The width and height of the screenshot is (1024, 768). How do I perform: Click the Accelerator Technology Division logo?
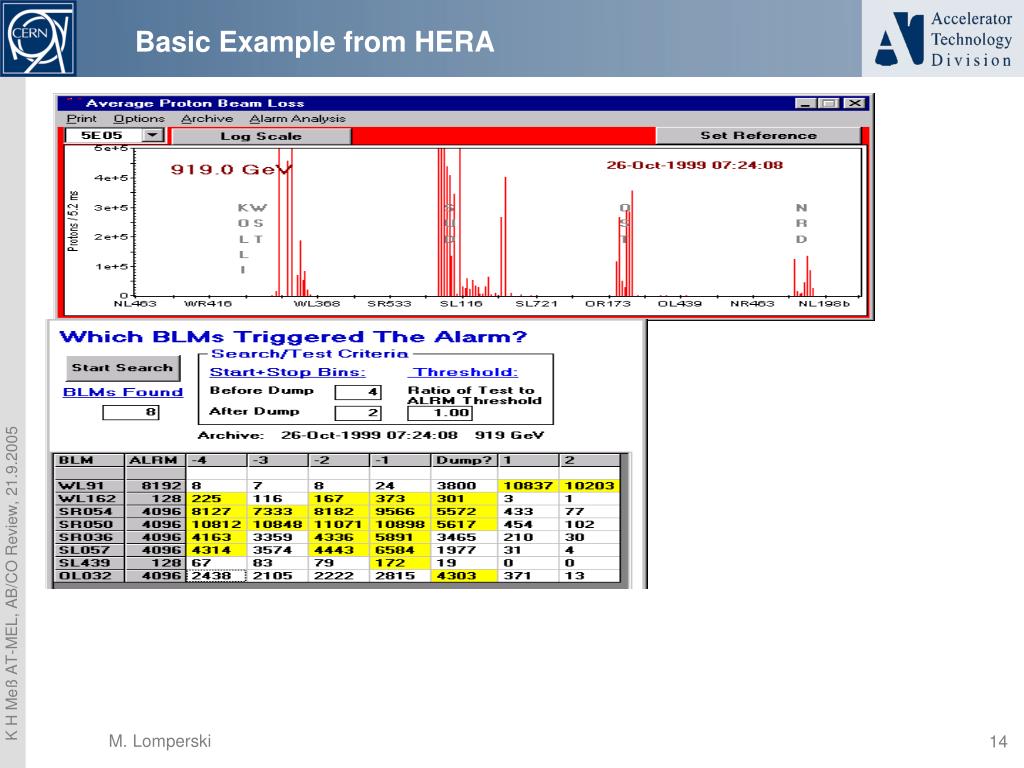[944, 39]
